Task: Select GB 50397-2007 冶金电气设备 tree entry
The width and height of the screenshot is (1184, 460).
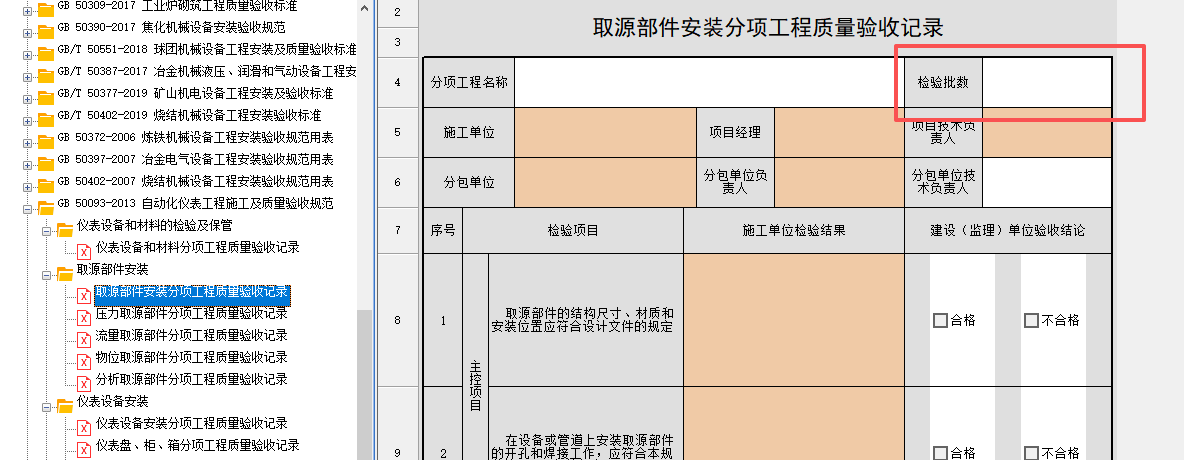Action: pos(195,160)
